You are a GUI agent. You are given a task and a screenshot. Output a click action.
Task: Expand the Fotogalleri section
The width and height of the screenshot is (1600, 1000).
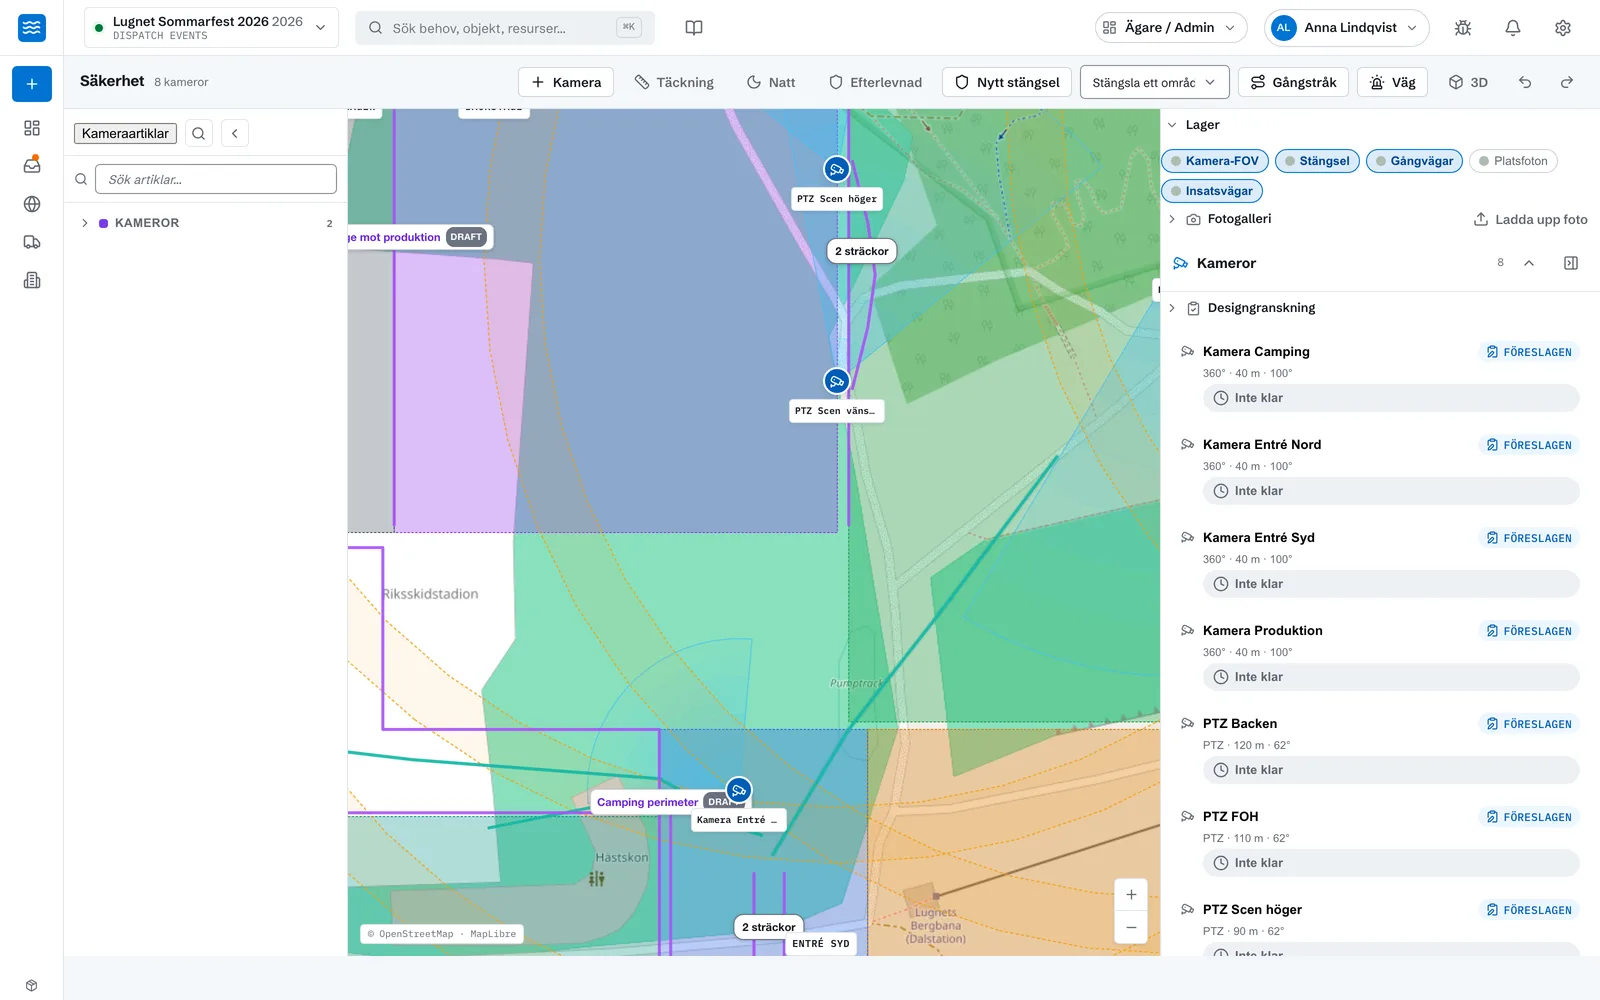pos(1172,219)
